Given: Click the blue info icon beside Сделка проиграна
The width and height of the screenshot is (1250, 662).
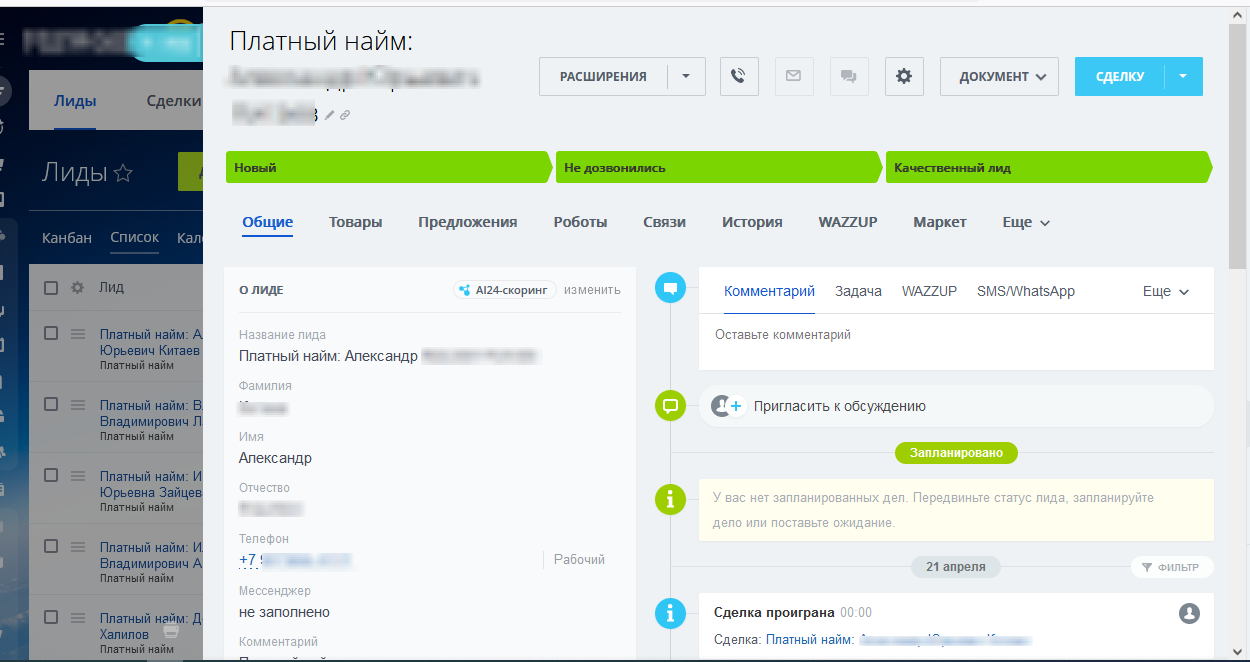Looking at the screenshot, I should pos(670,613).
